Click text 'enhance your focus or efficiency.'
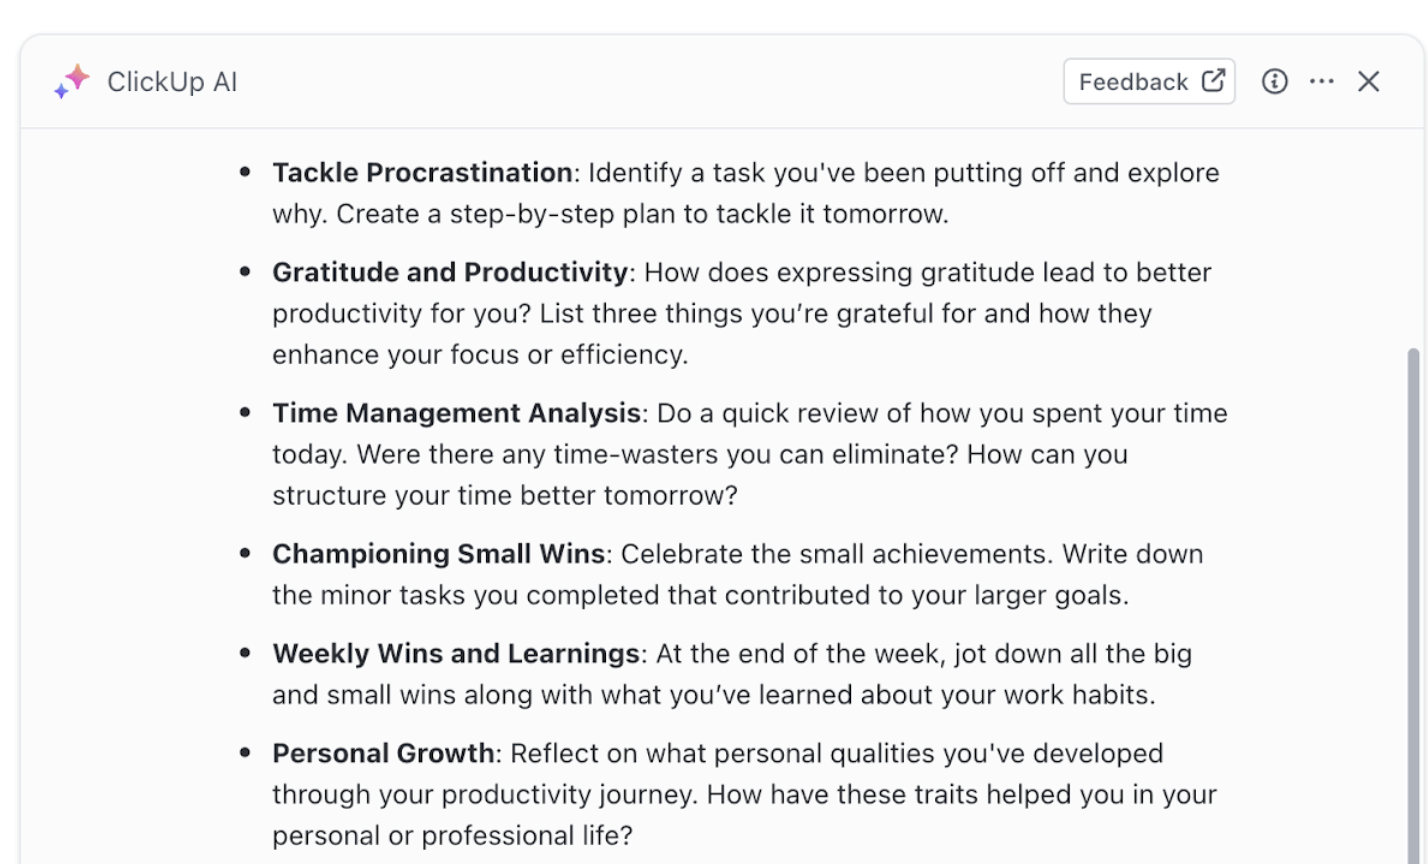 pos(480,355)
